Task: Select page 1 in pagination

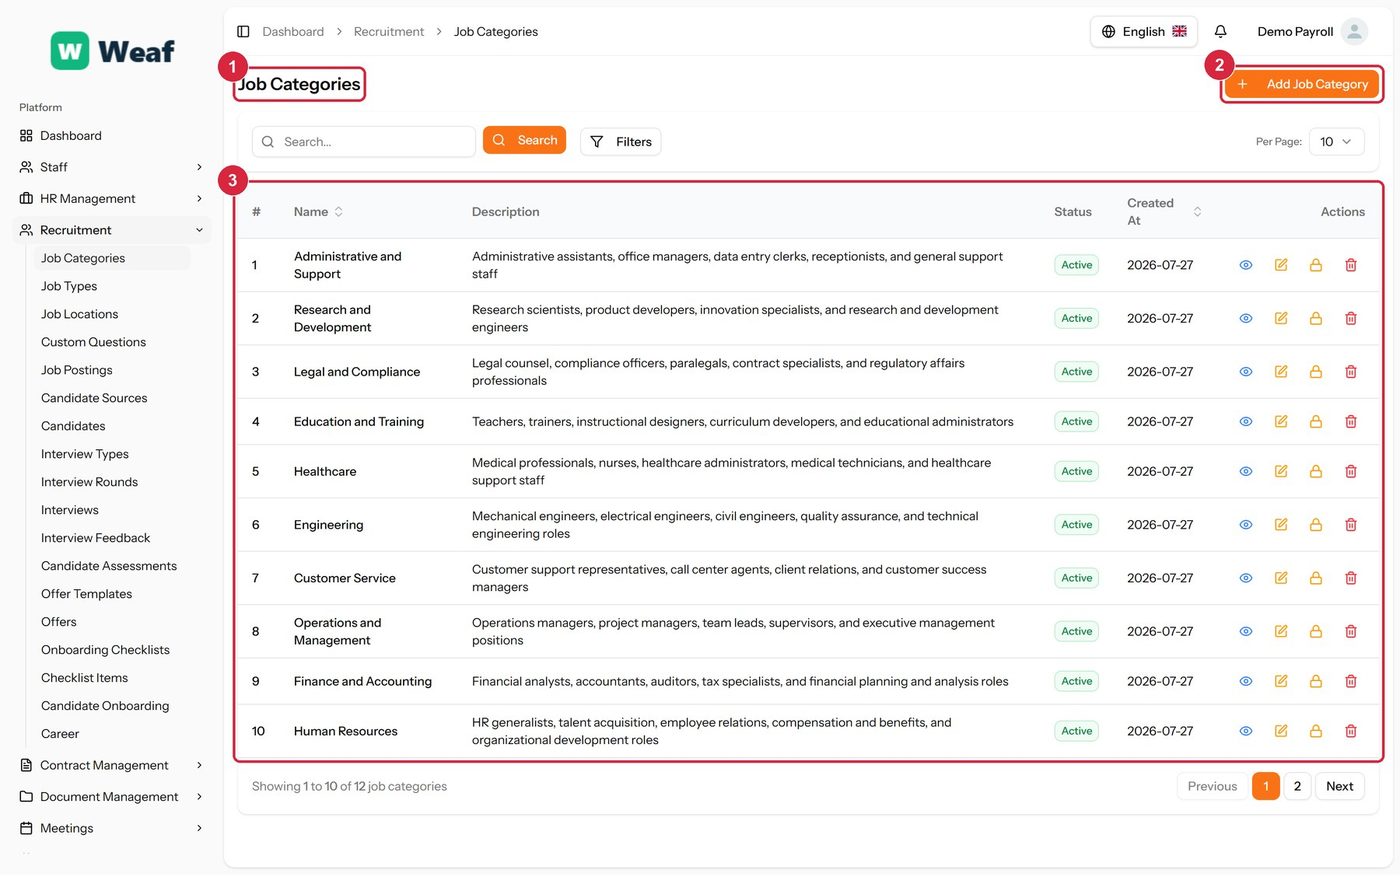Action: (1266, 787)
